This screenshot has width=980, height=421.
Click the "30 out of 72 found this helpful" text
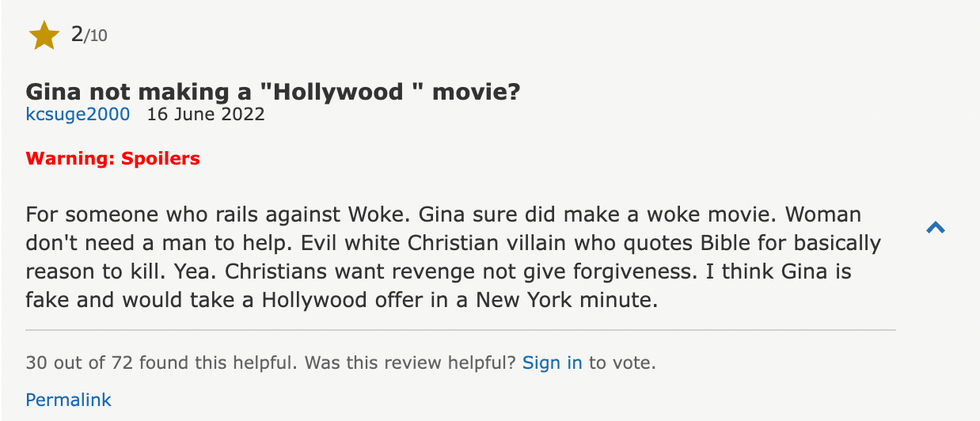click(161, 363)
